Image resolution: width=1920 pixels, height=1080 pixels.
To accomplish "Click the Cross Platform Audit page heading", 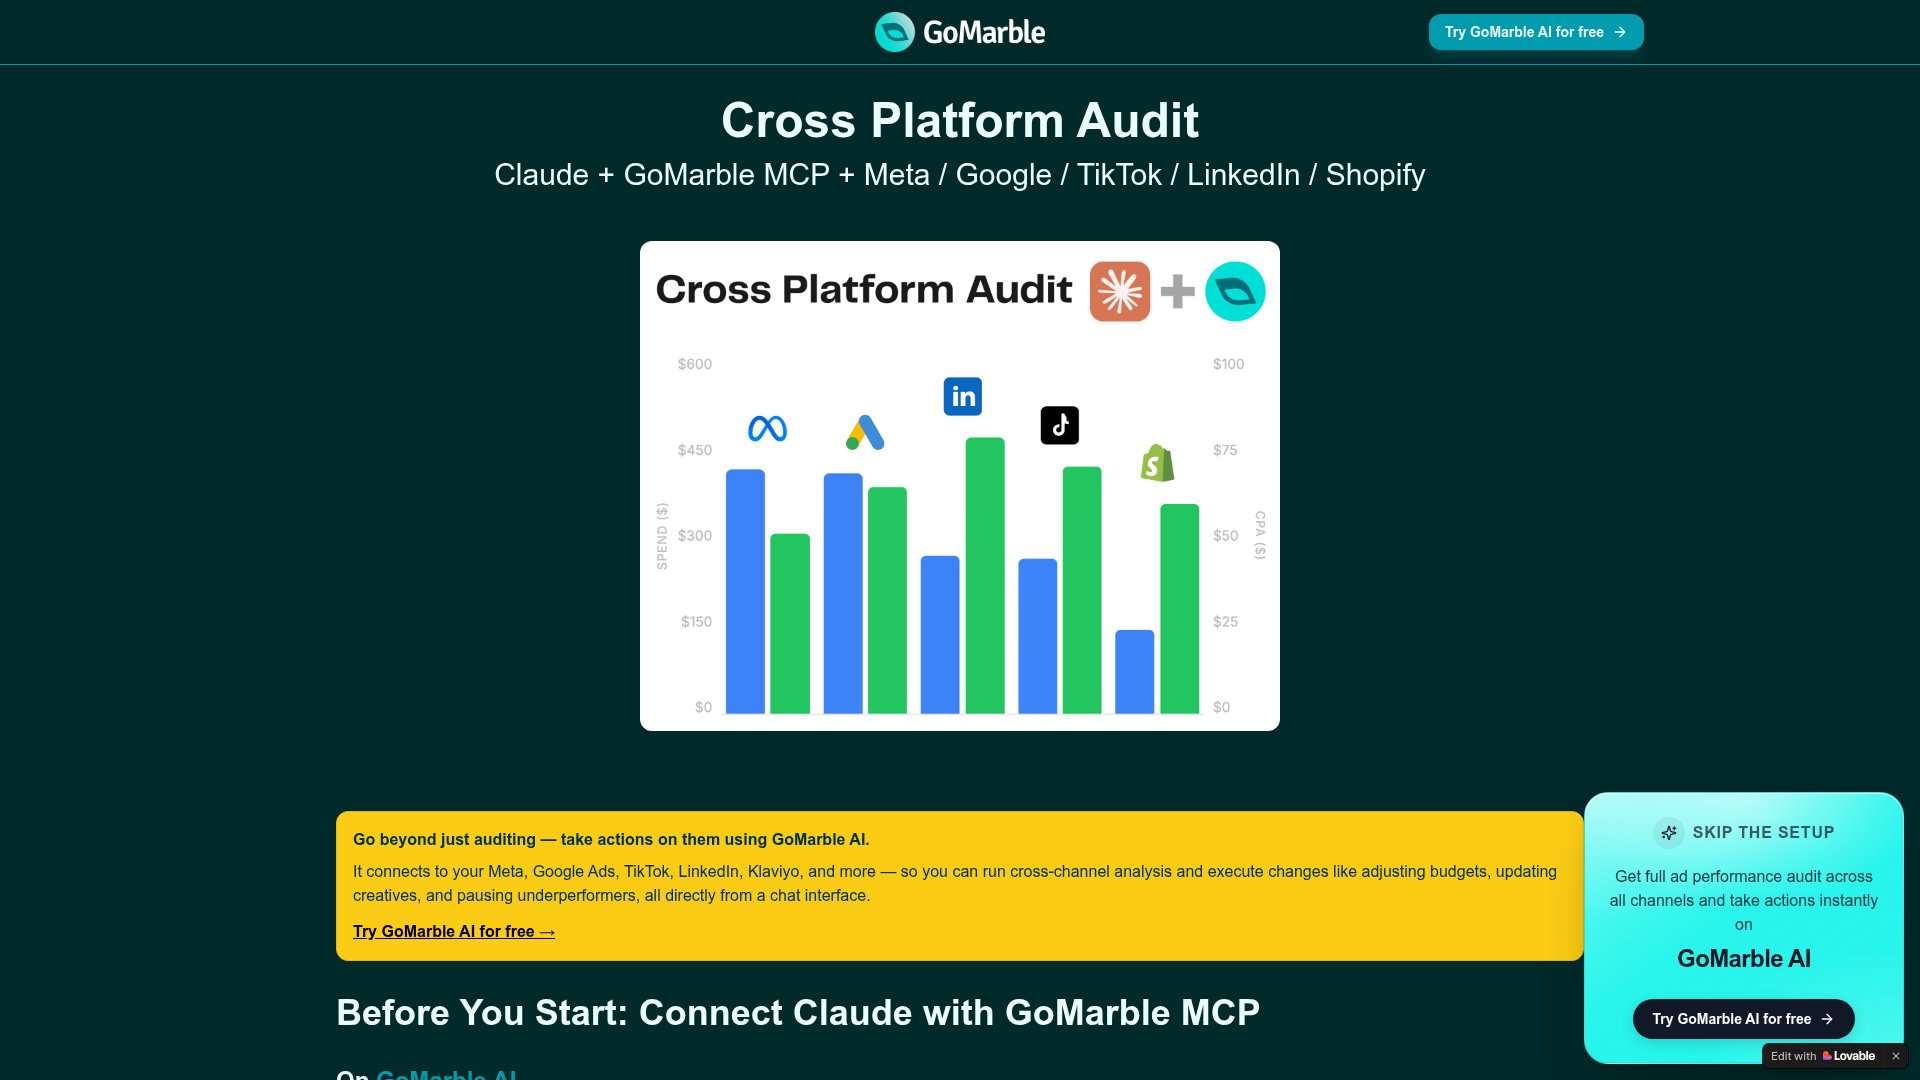I will click(960, 121).
